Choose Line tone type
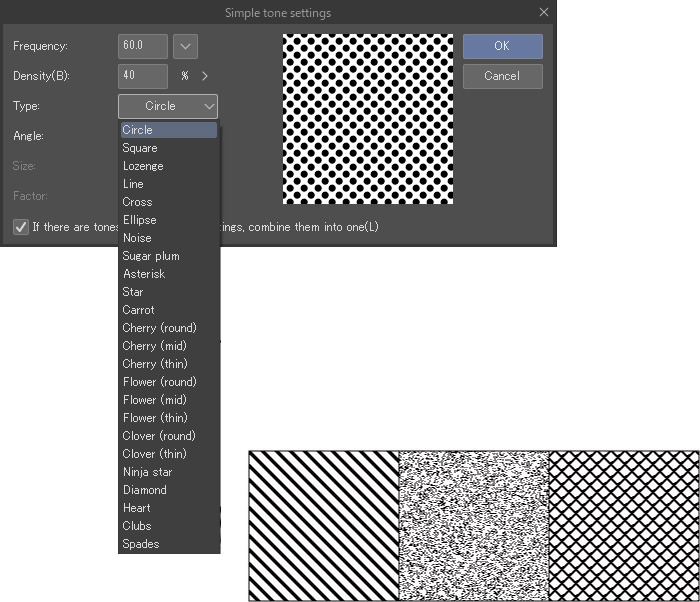The image size is (700, 602). [x=169, y=184]
